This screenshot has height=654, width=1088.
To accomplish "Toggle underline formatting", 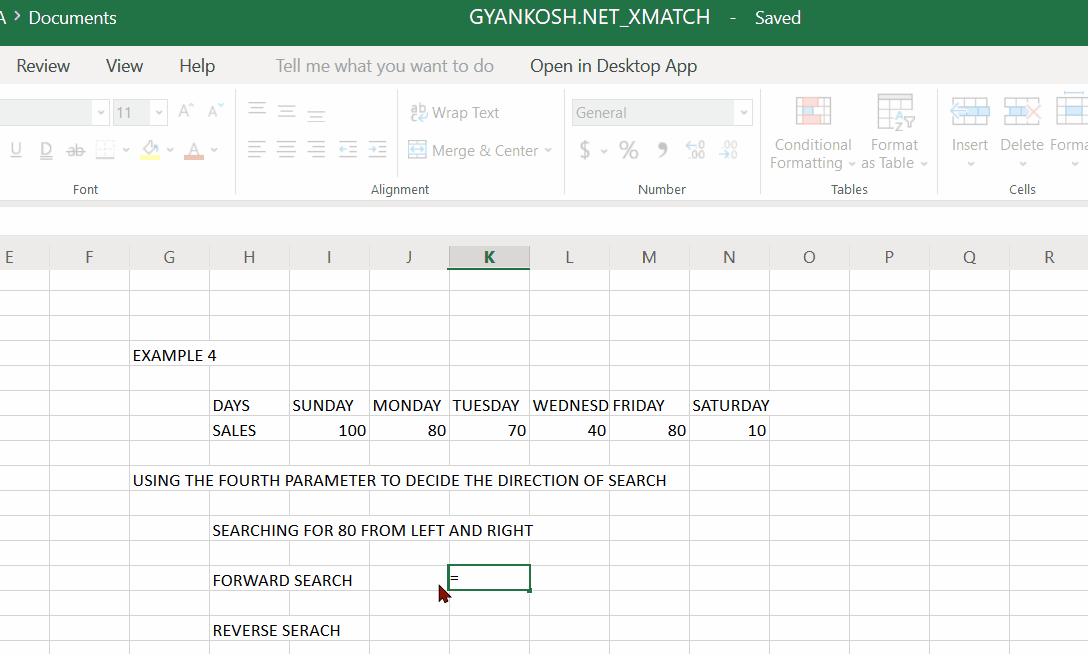I will (16, 149).
